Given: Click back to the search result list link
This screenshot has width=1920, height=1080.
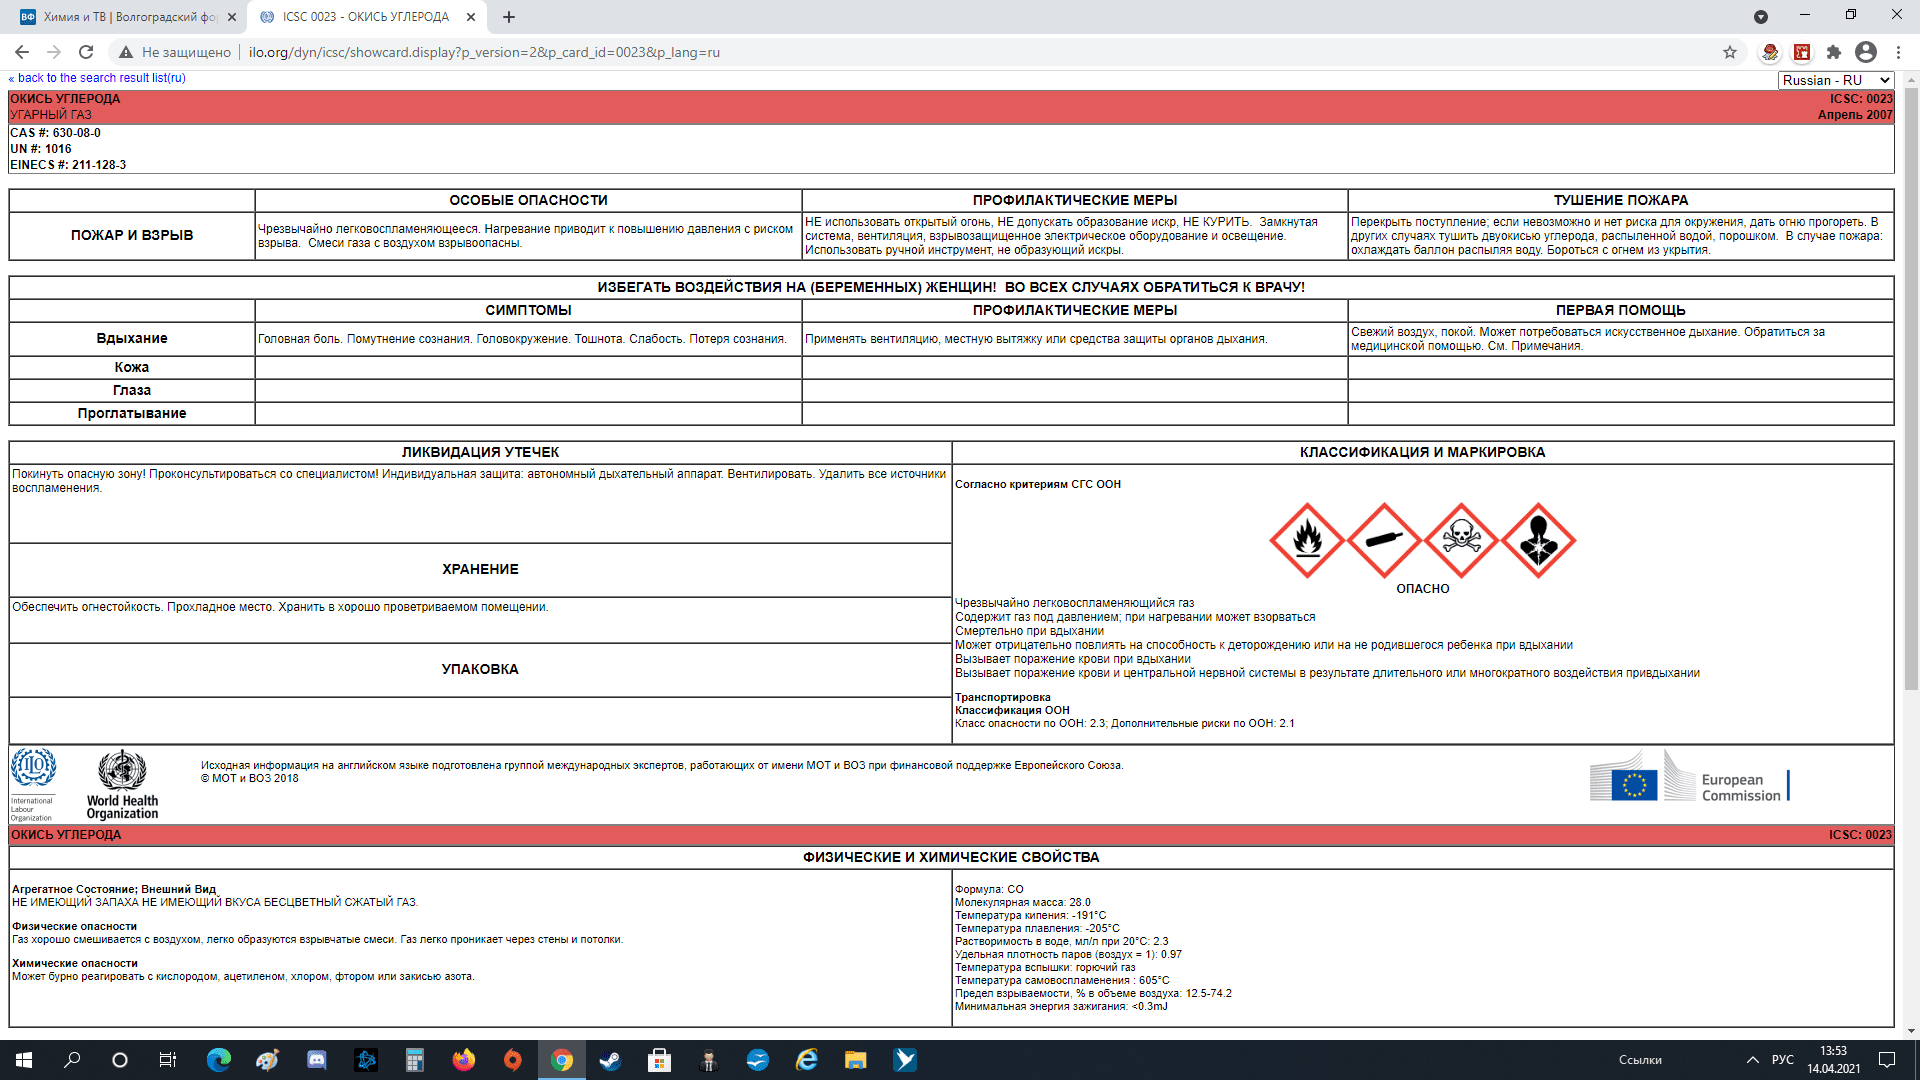Looking at the screenshot, I should coord(98,78).
